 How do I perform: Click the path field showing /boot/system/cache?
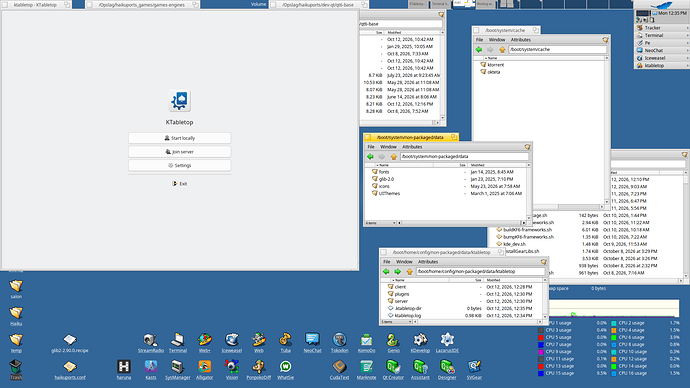(x=558, y=50)
